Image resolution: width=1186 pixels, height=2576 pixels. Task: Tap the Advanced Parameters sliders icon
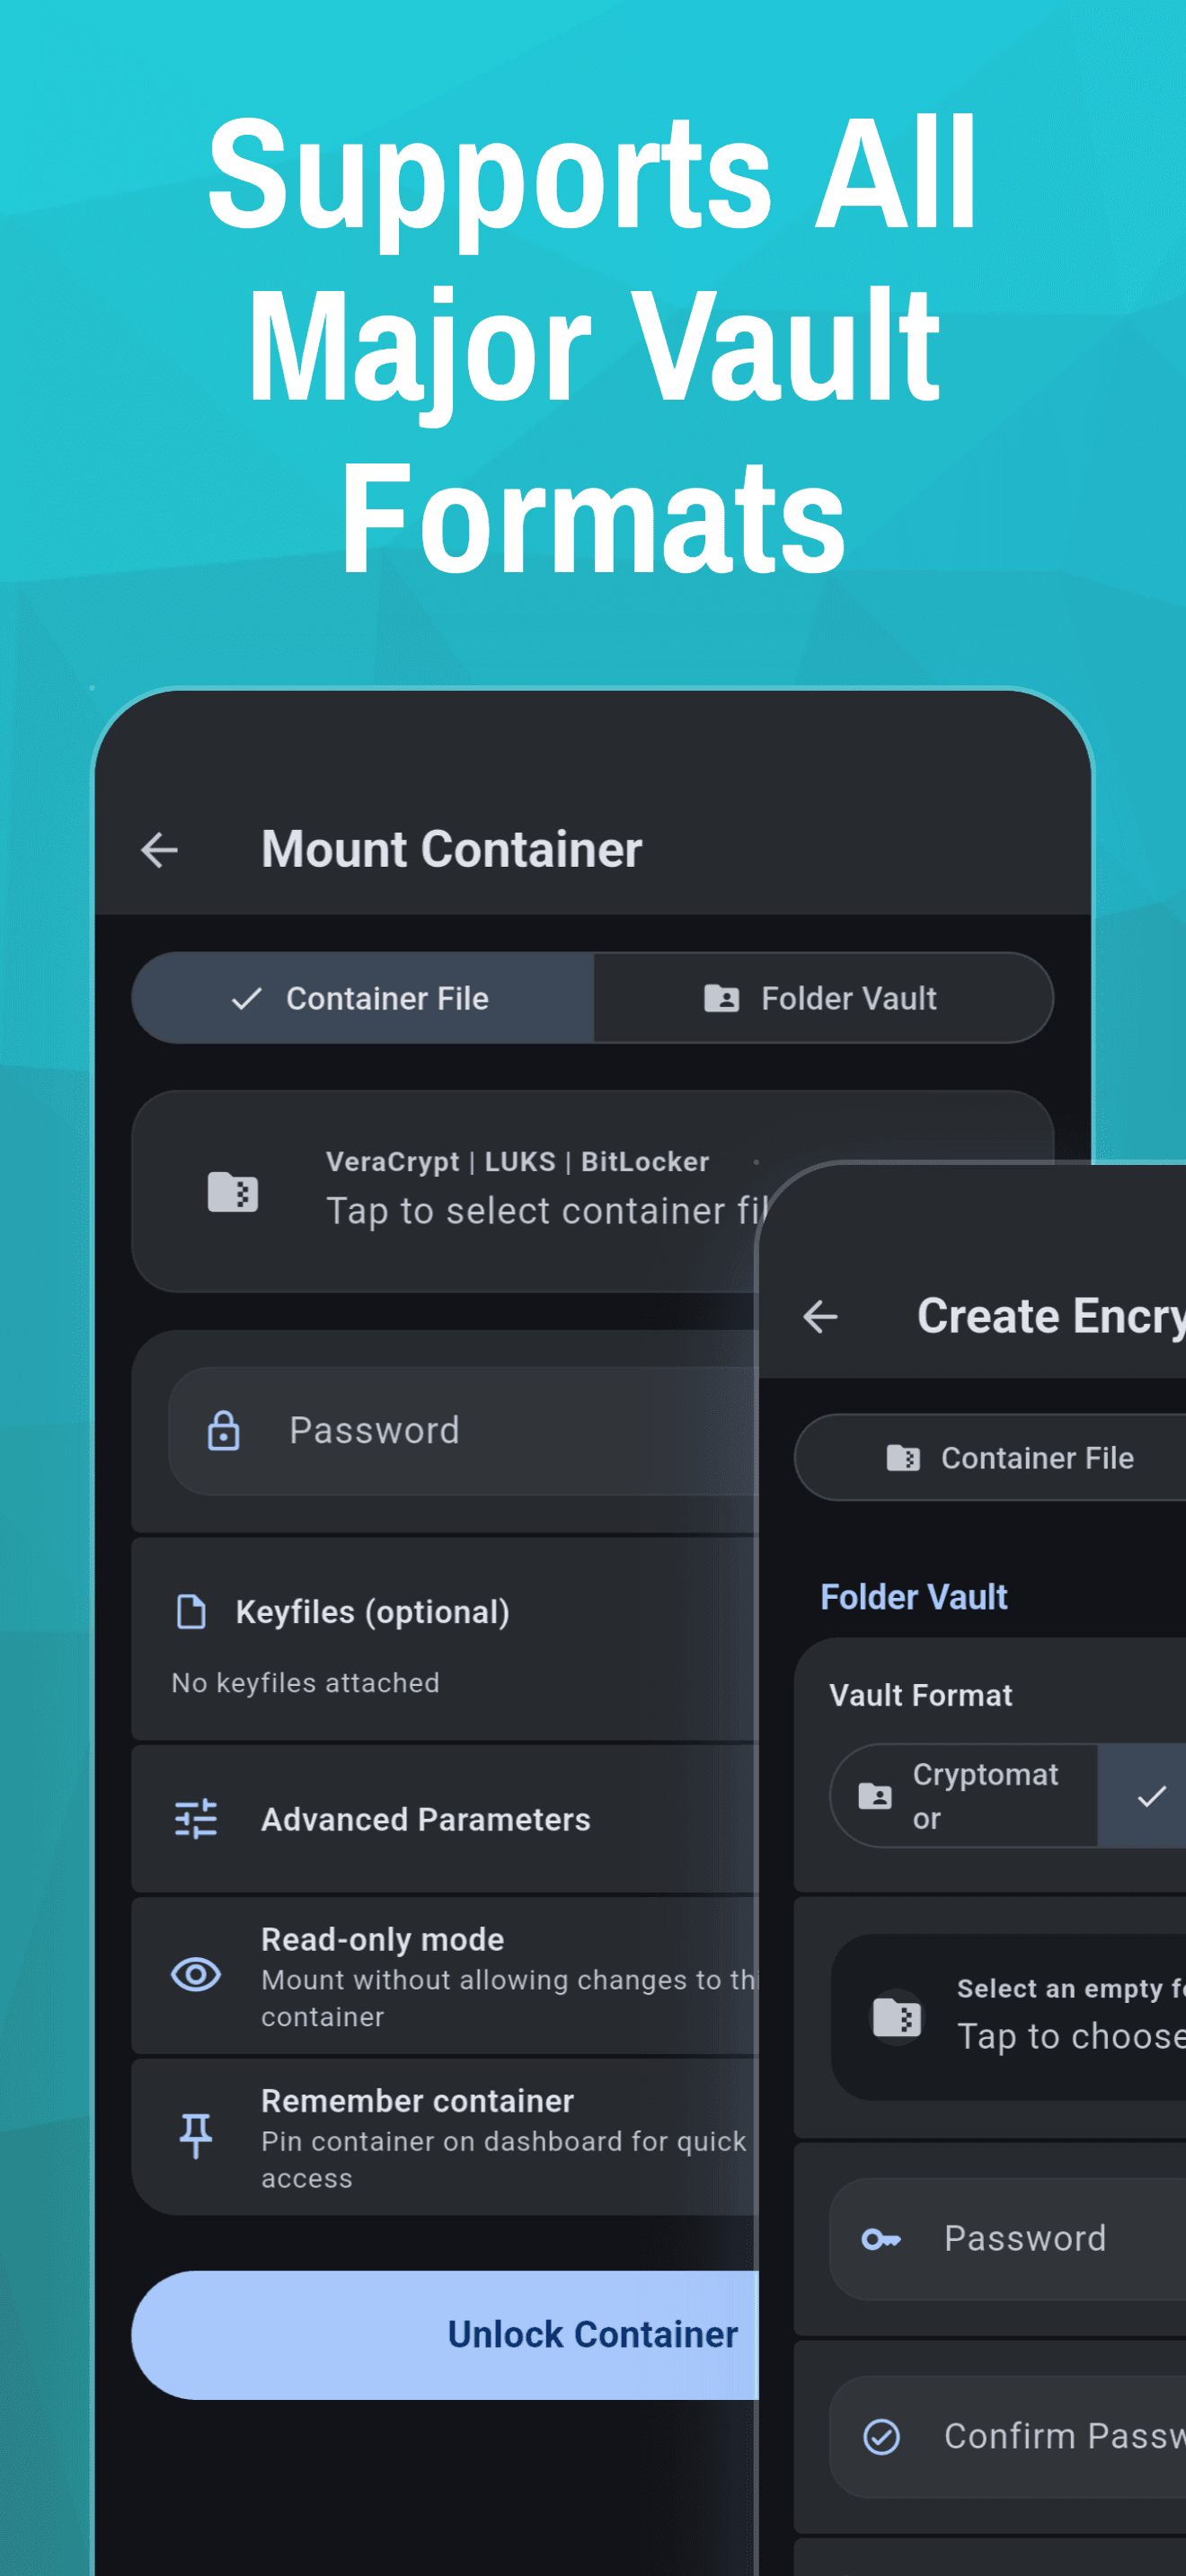click(x=196, y=1819)
